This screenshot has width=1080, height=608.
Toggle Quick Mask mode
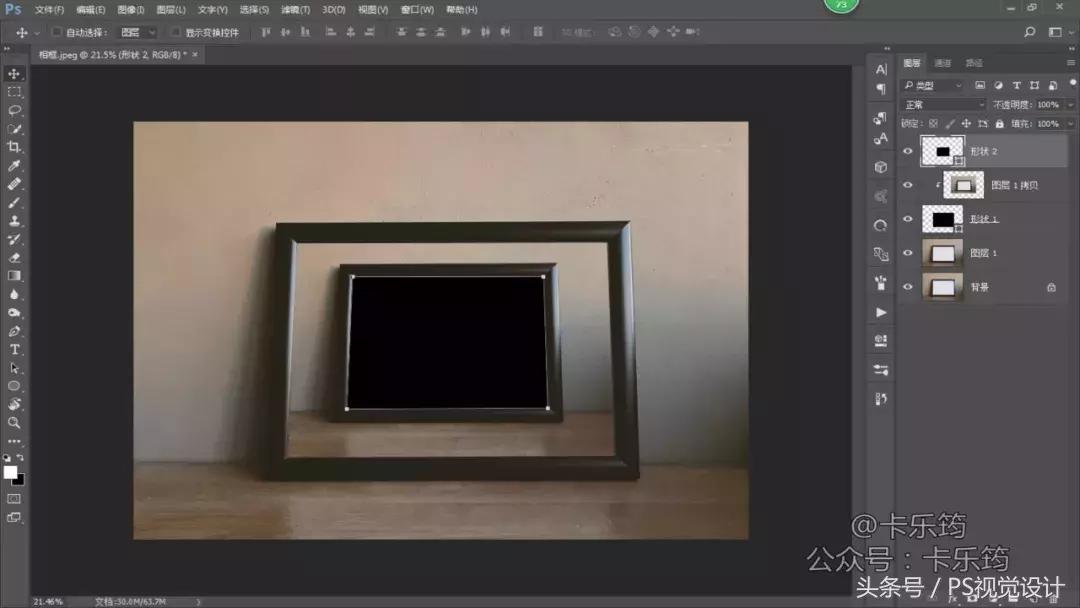pos(14,499)
